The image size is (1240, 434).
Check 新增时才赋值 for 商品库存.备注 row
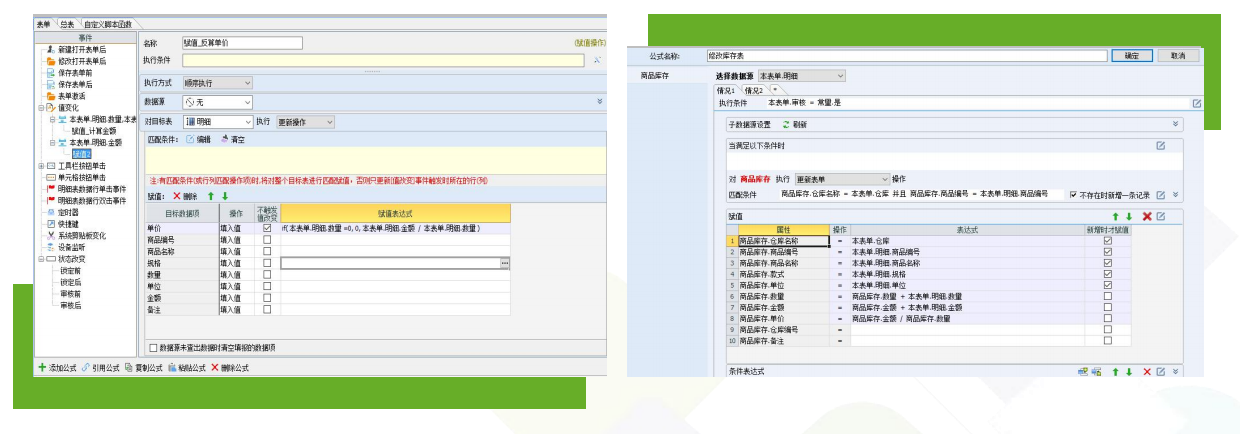(1106, 341)
